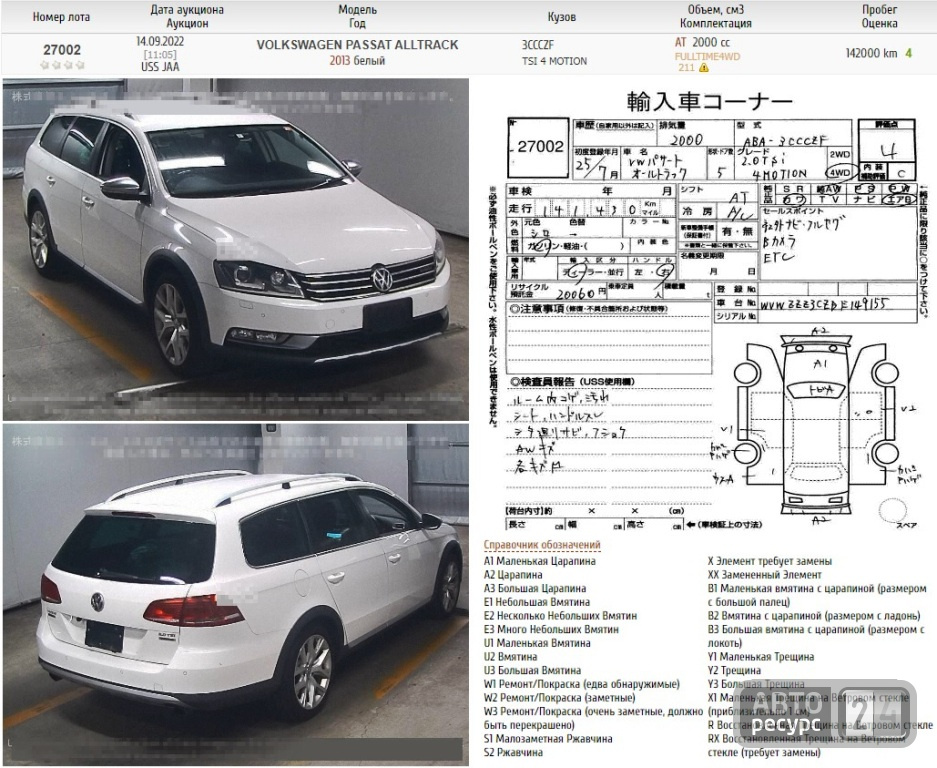Select lot number 27002

click(x=62, y=50)
